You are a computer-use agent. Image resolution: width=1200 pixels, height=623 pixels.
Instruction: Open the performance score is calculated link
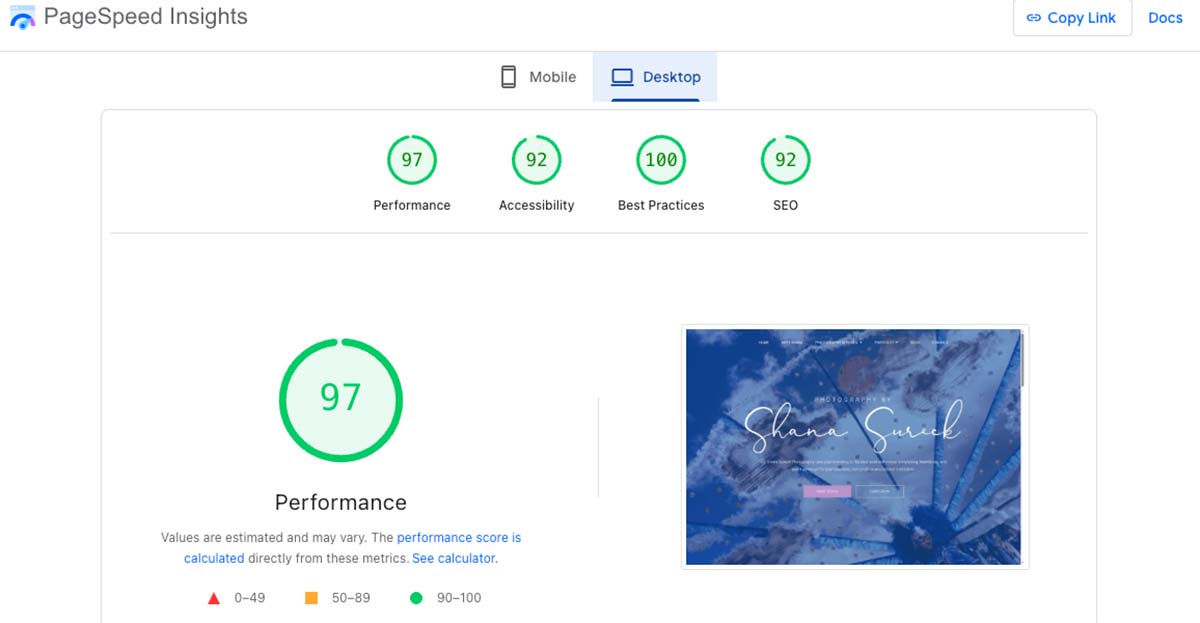(459, 537)
